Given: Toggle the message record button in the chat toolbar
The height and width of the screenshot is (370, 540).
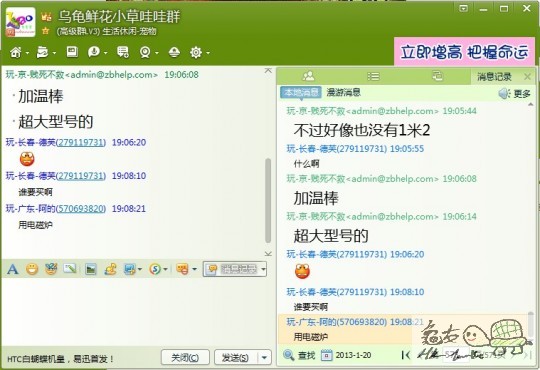Looking at the screenshot, I should 231,269.
